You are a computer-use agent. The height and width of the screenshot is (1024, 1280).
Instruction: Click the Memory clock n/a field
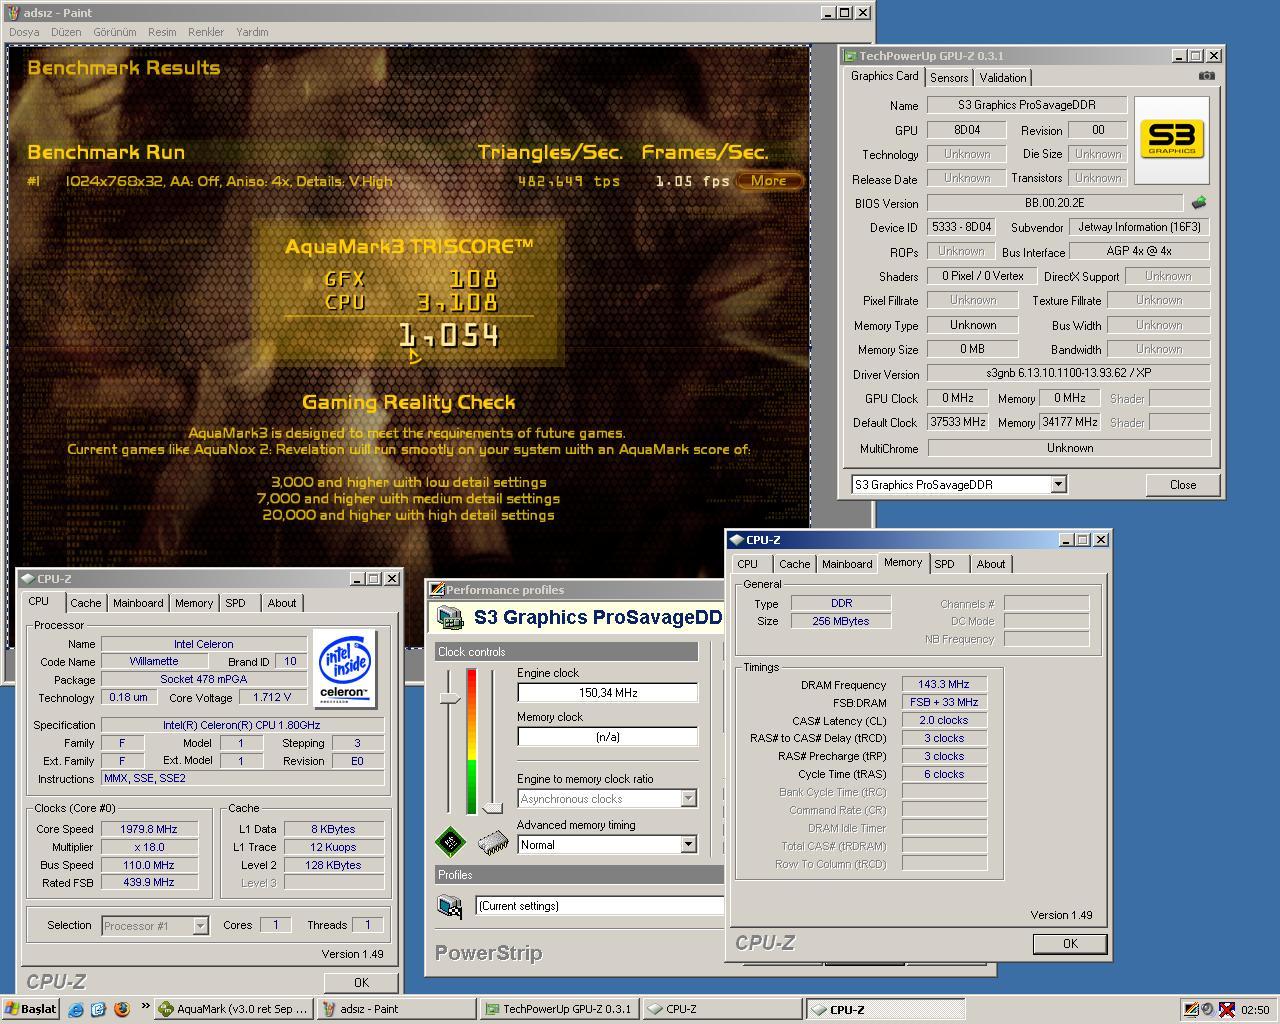click(607, 737)
